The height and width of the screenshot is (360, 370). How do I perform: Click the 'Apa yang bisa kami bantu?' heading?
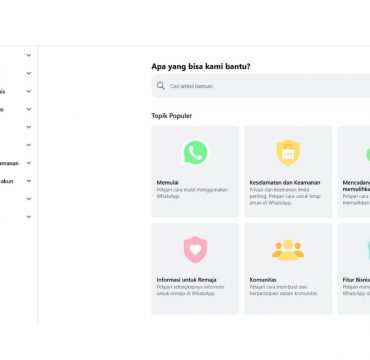pos(201,67)
